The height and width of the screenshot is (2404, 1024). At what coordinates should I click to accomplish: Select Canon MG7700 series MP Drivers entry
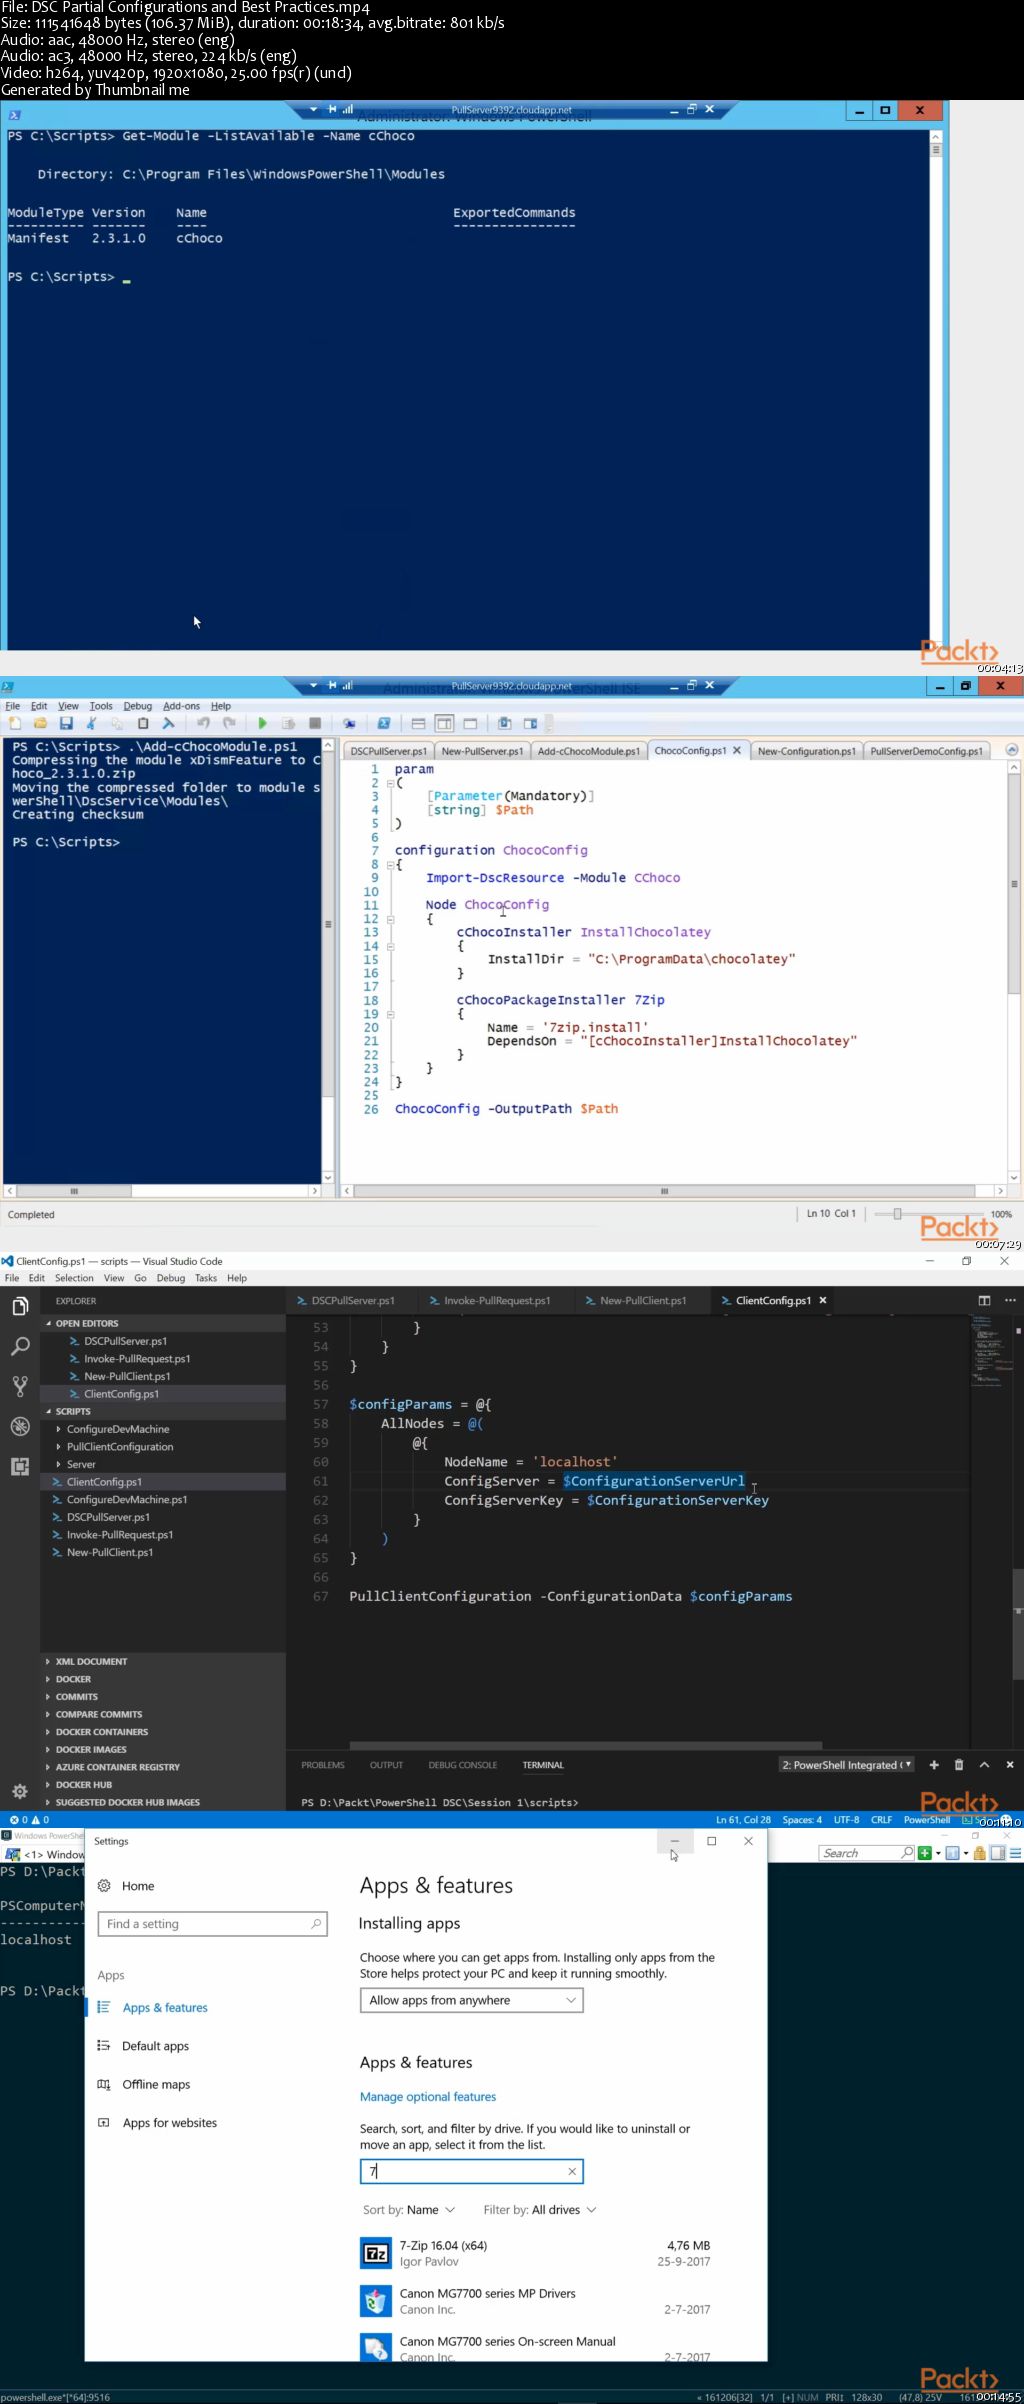[x=536, y=2301]
